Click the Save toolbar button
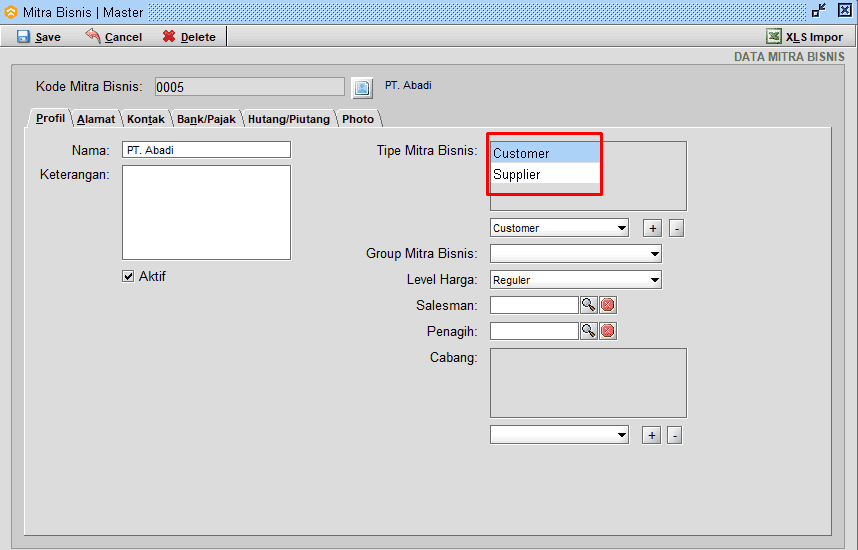Image resolution: width=858 pixels, height=550 pixels. pyautogui.click(x=39, y=37)
